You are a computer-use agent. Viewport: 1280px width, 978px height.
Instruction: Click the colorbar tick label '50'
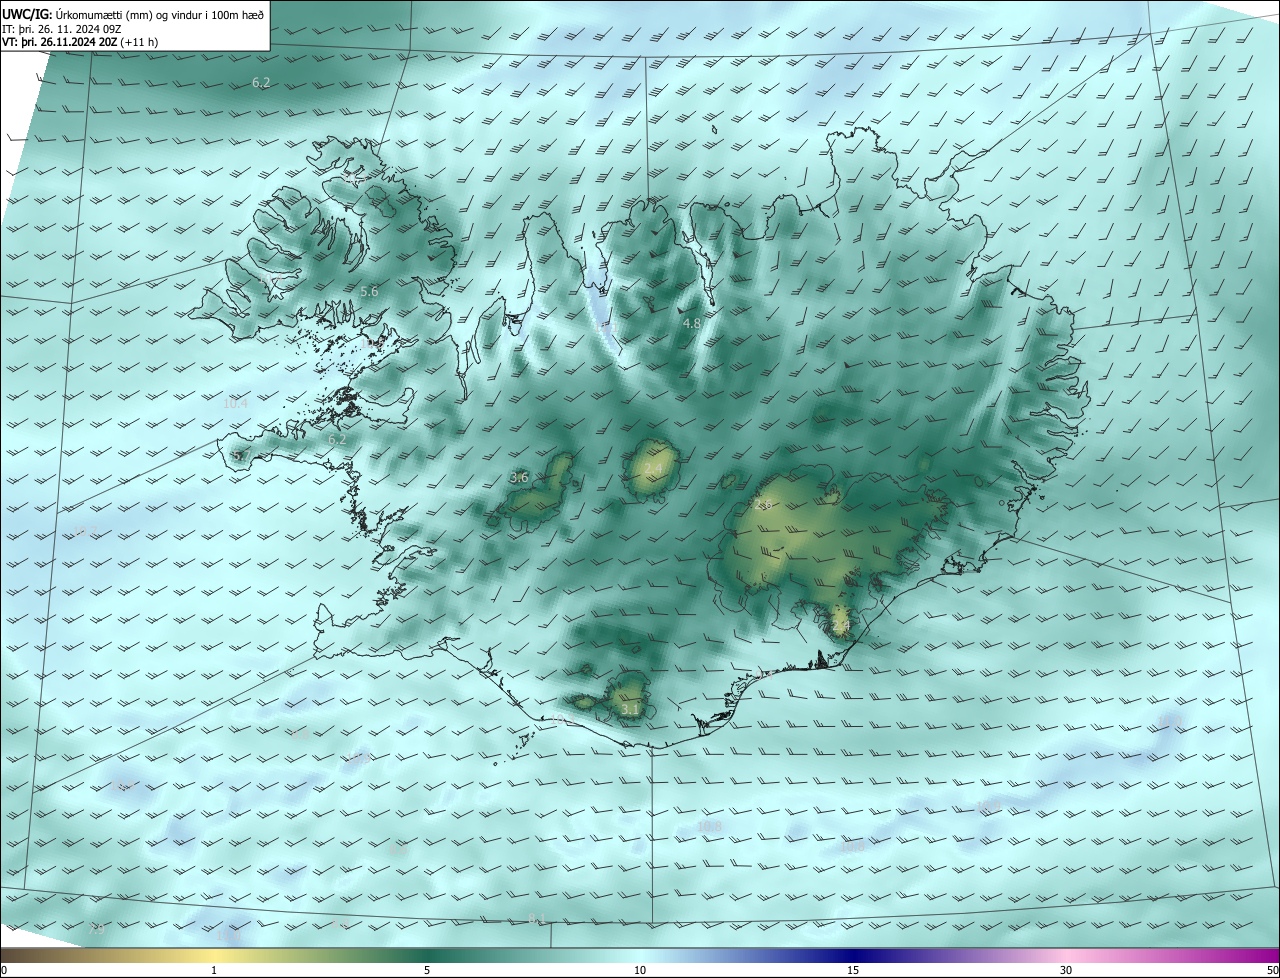tap(1272, 970)
